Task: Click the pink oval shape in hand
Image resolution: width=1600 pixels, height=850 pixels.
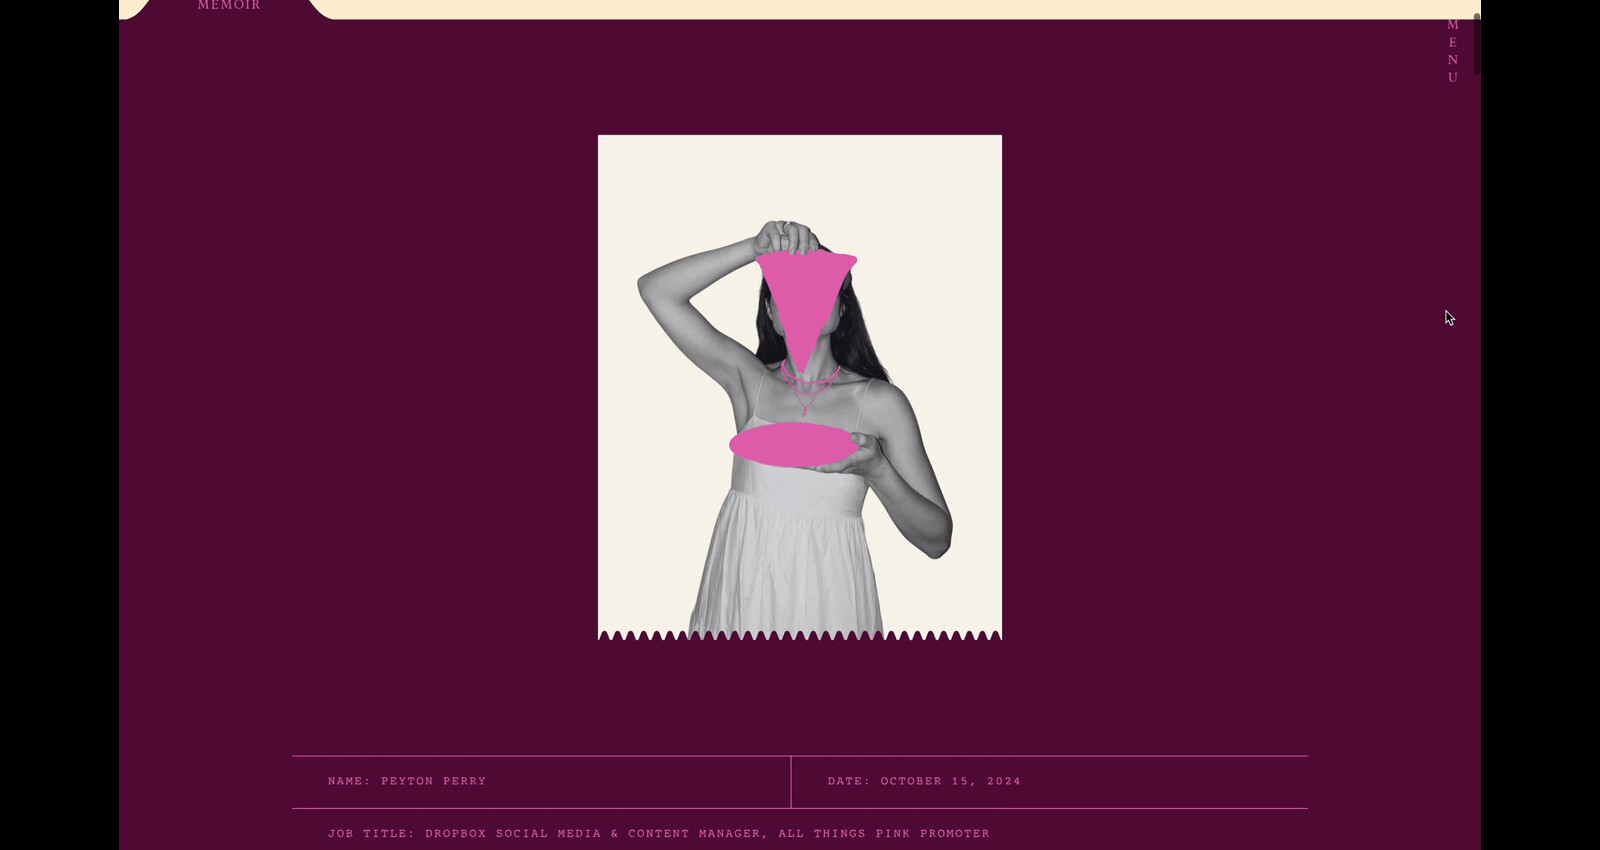Action: [x=792, y=444]
